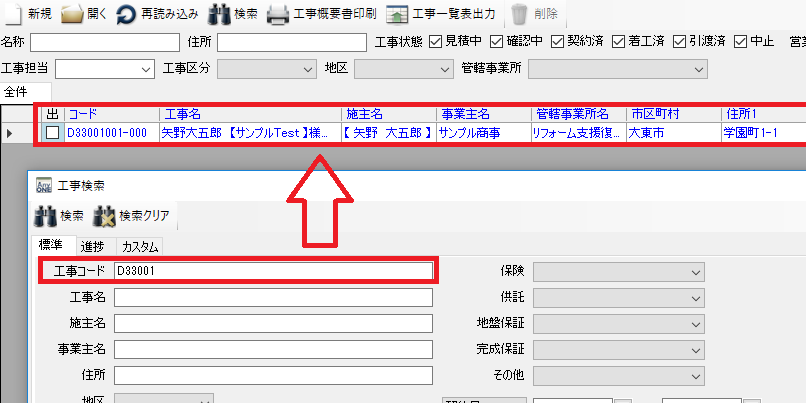
Task: Click the 検索 binoculars in the 工事検索 dialog
Action: (x=45, y=215)
